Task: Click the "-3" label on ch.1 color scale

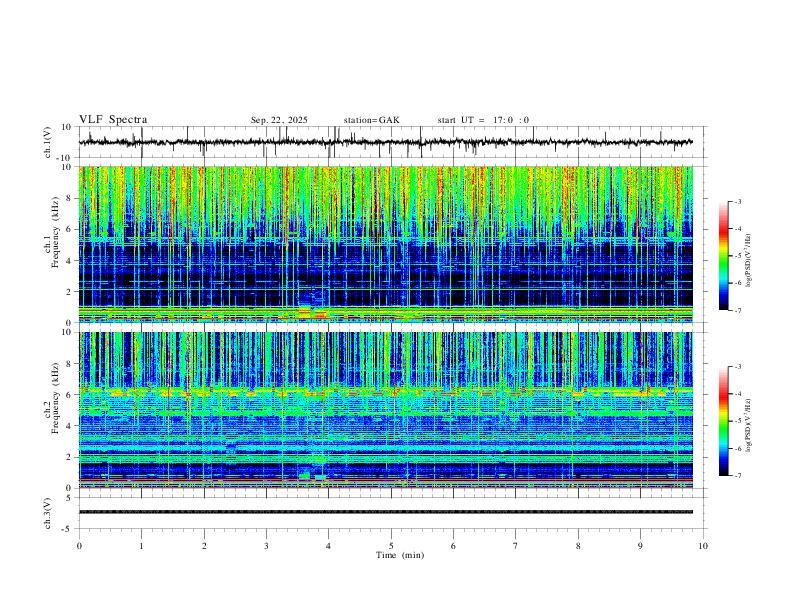Action: tap(738, 201)
